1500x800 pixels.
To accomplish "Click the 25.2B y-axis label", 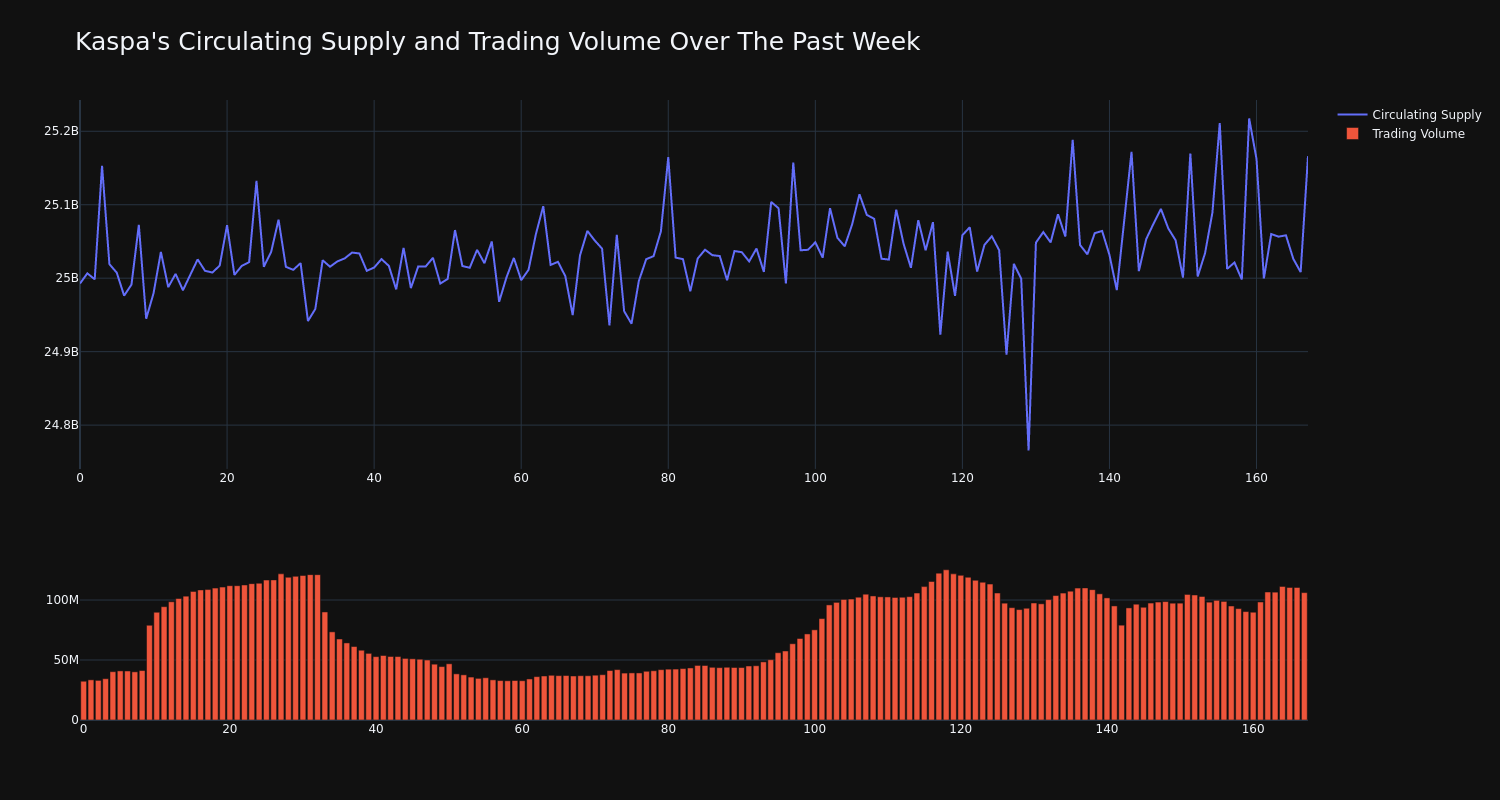I will click(61, 131).
